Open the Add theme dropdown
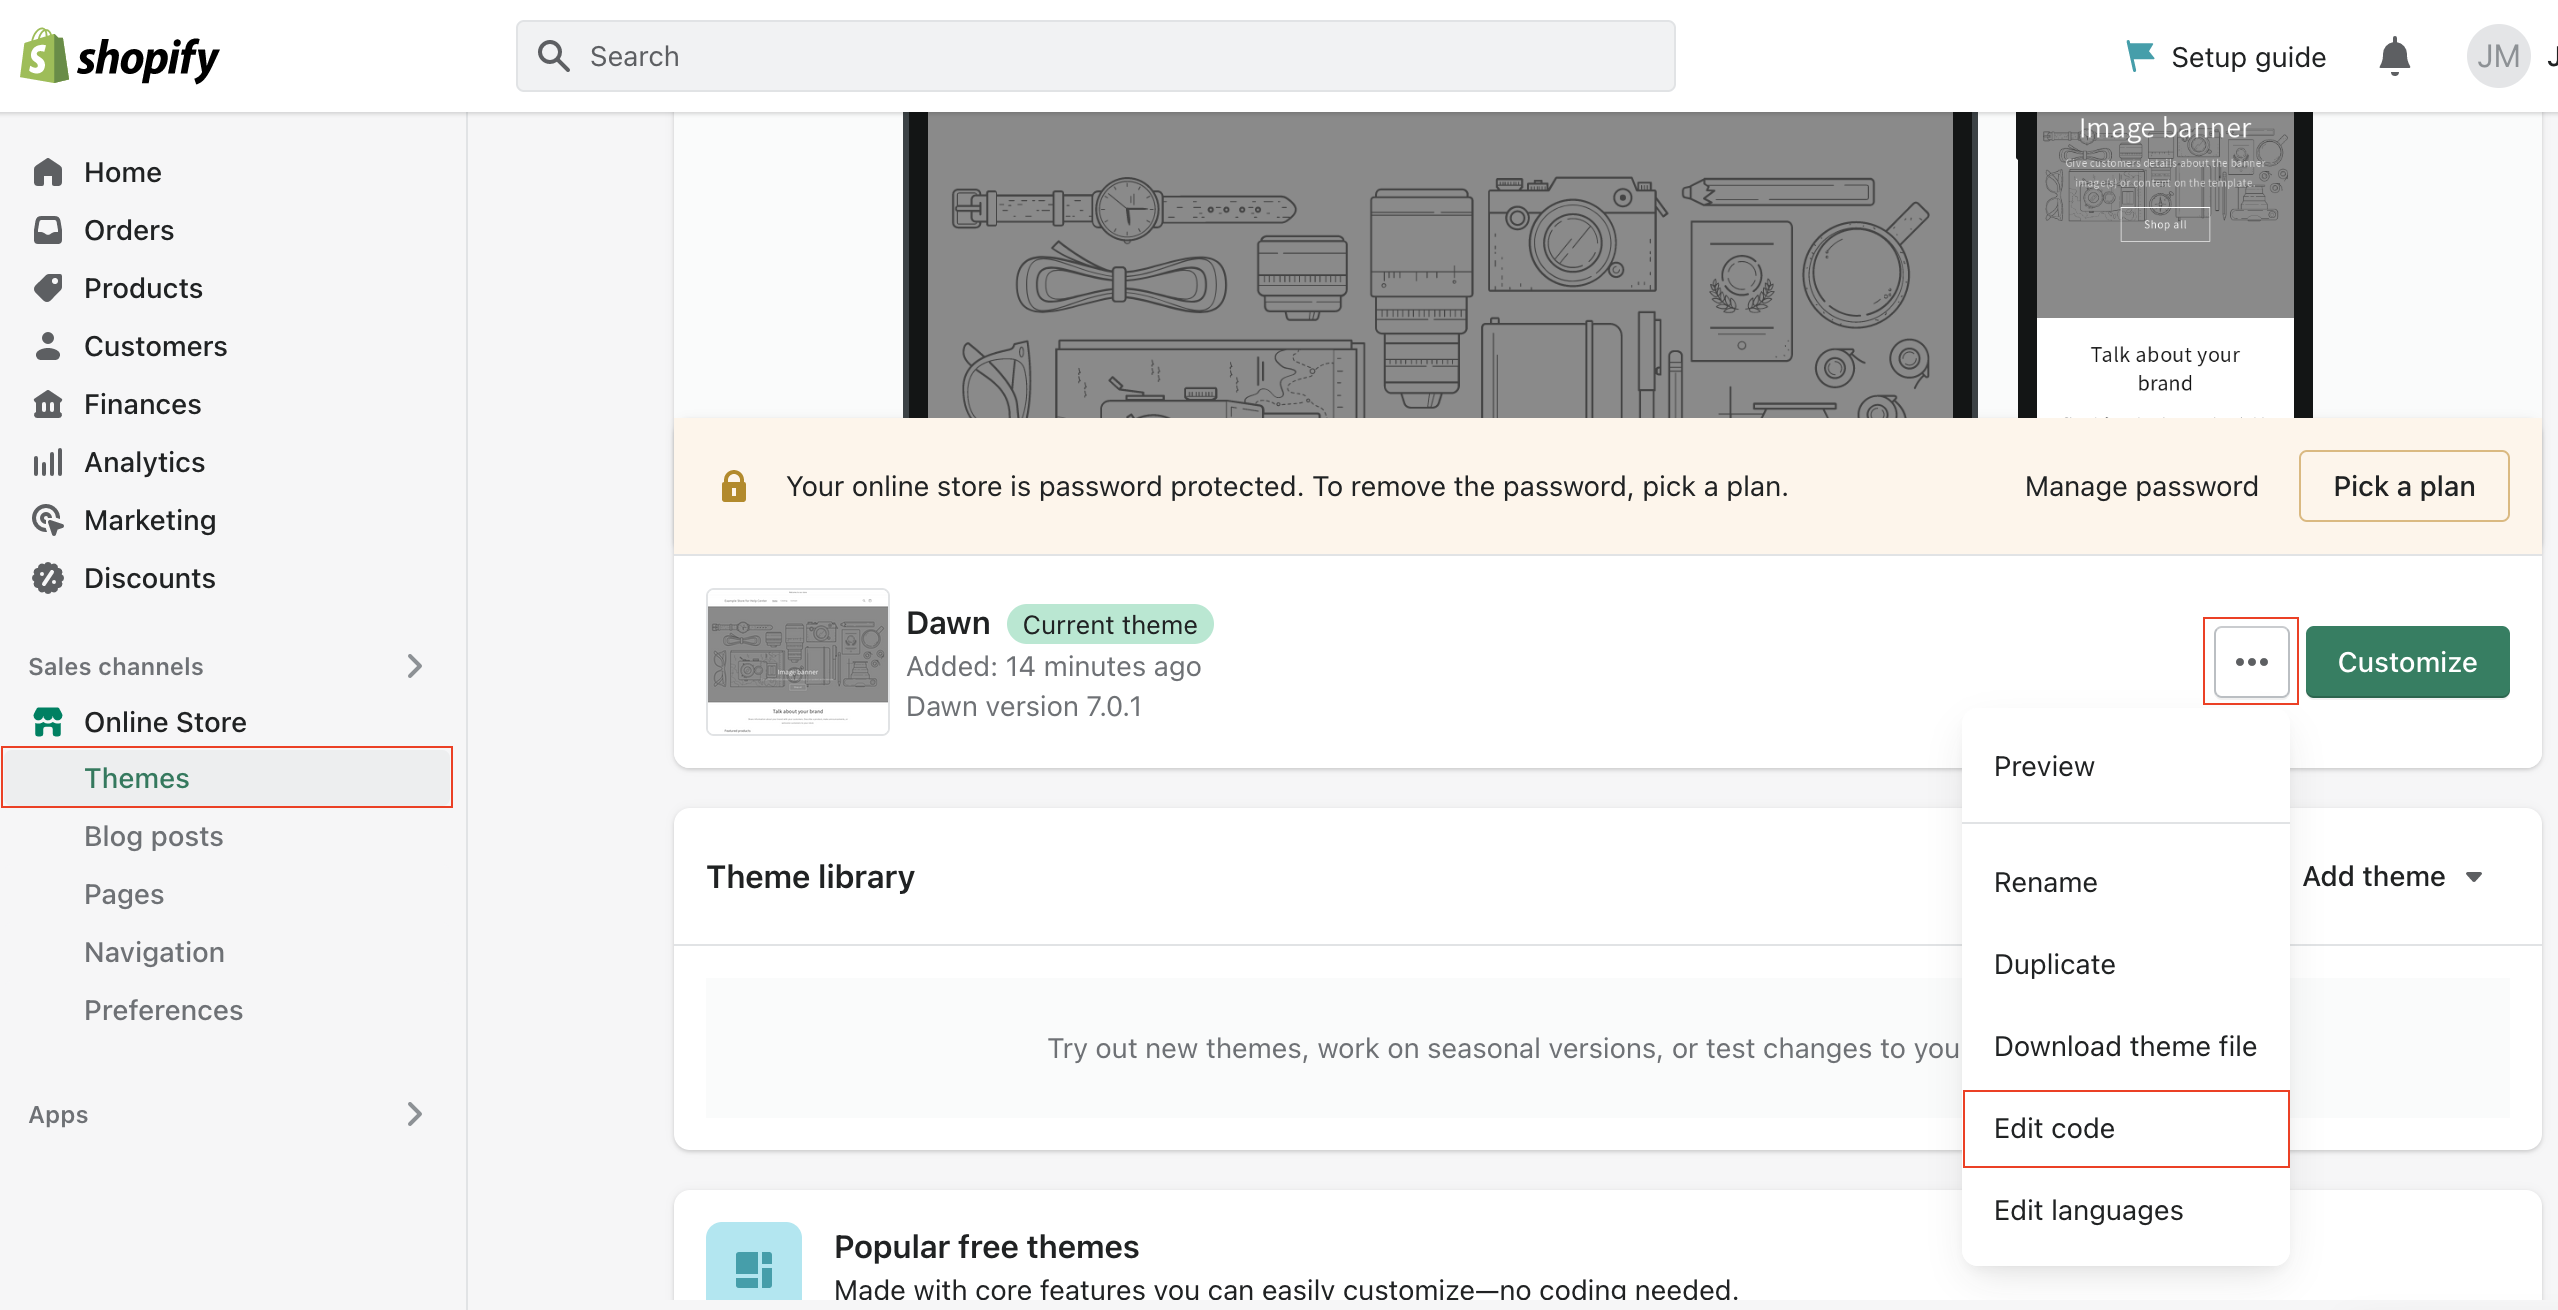 click(x=2392, y=877)
